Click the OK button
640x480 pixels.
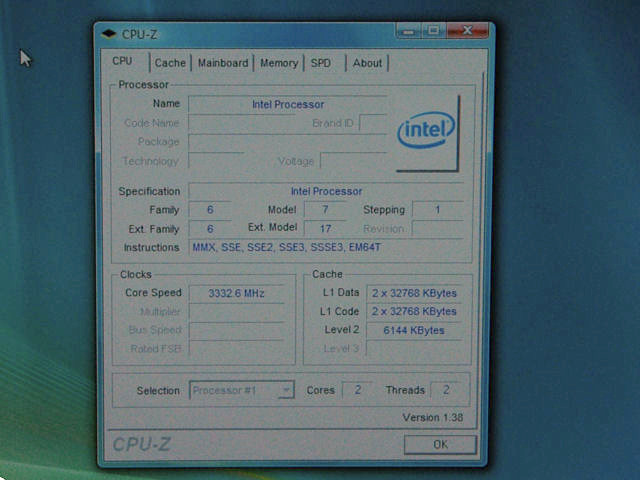440,444
